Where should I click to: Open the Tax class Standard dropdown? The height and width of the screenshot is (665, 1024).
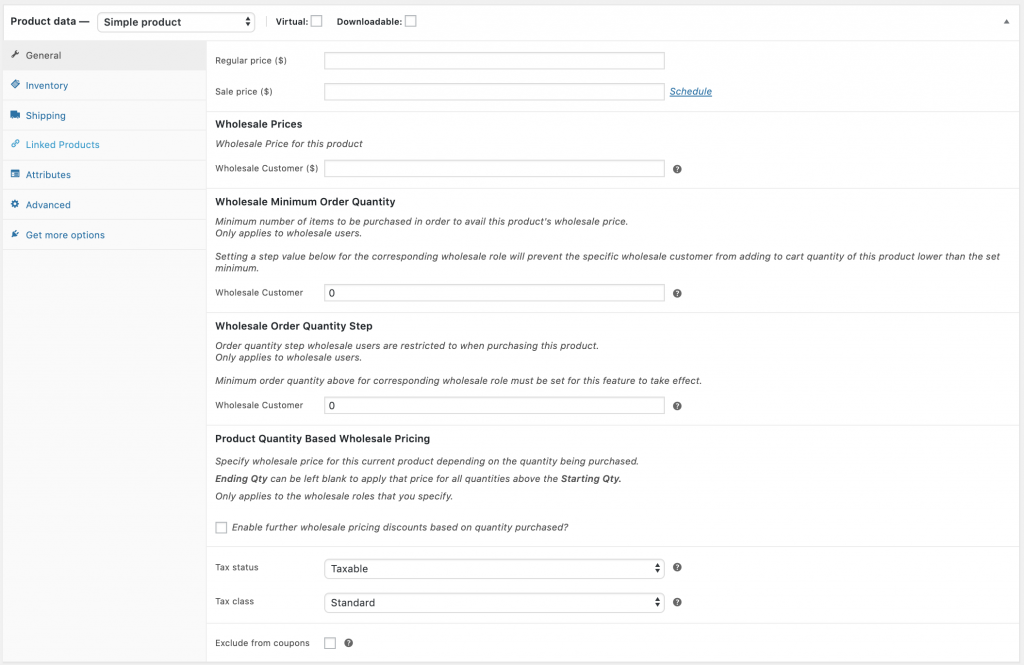pyautogui.click(x=494, y=602)
